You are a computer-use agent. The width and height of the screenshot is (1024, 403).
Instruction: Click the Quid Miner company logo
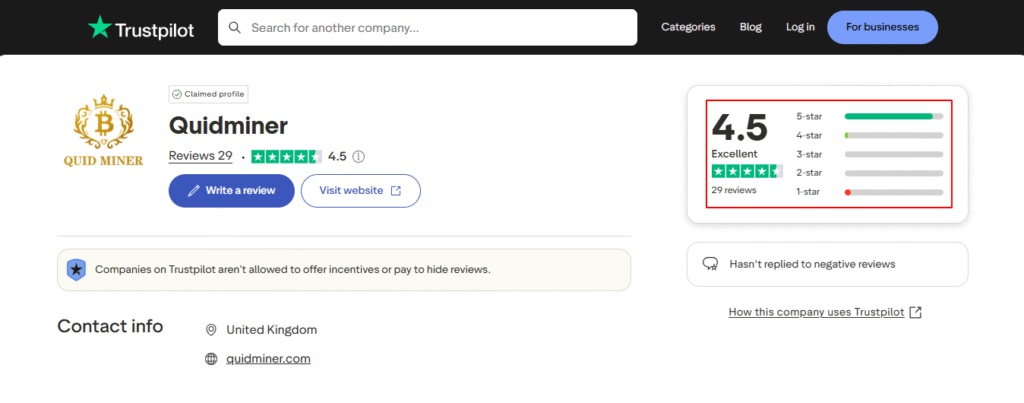click(x=103, y=132)
